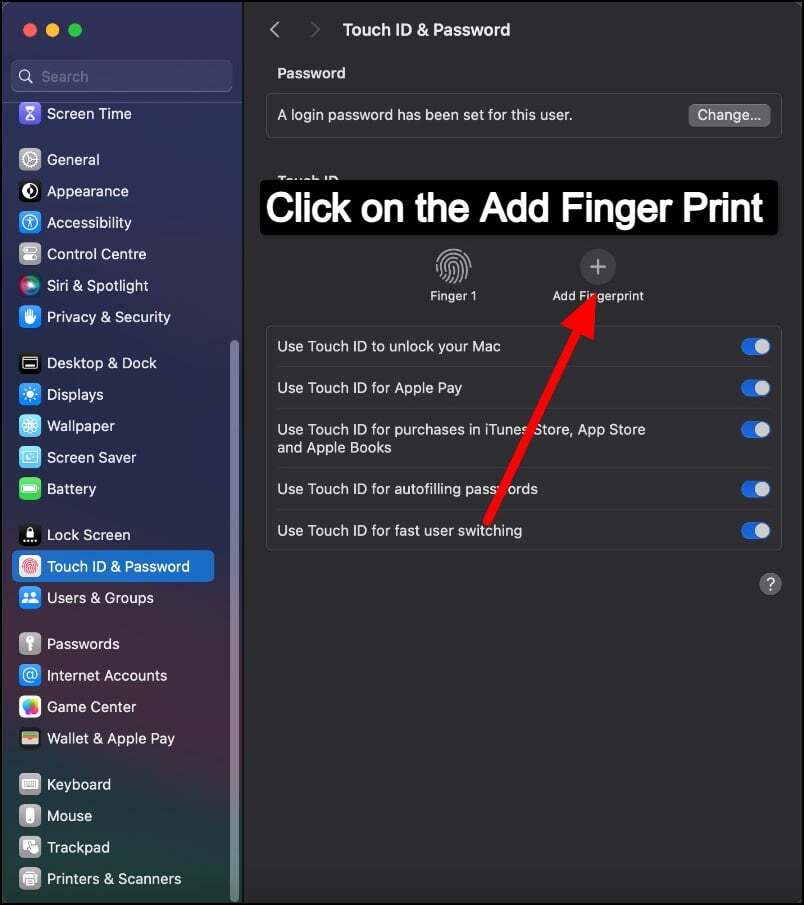Click the Printers & Scanners icon
804x905 pixels.
coord(30,878)
